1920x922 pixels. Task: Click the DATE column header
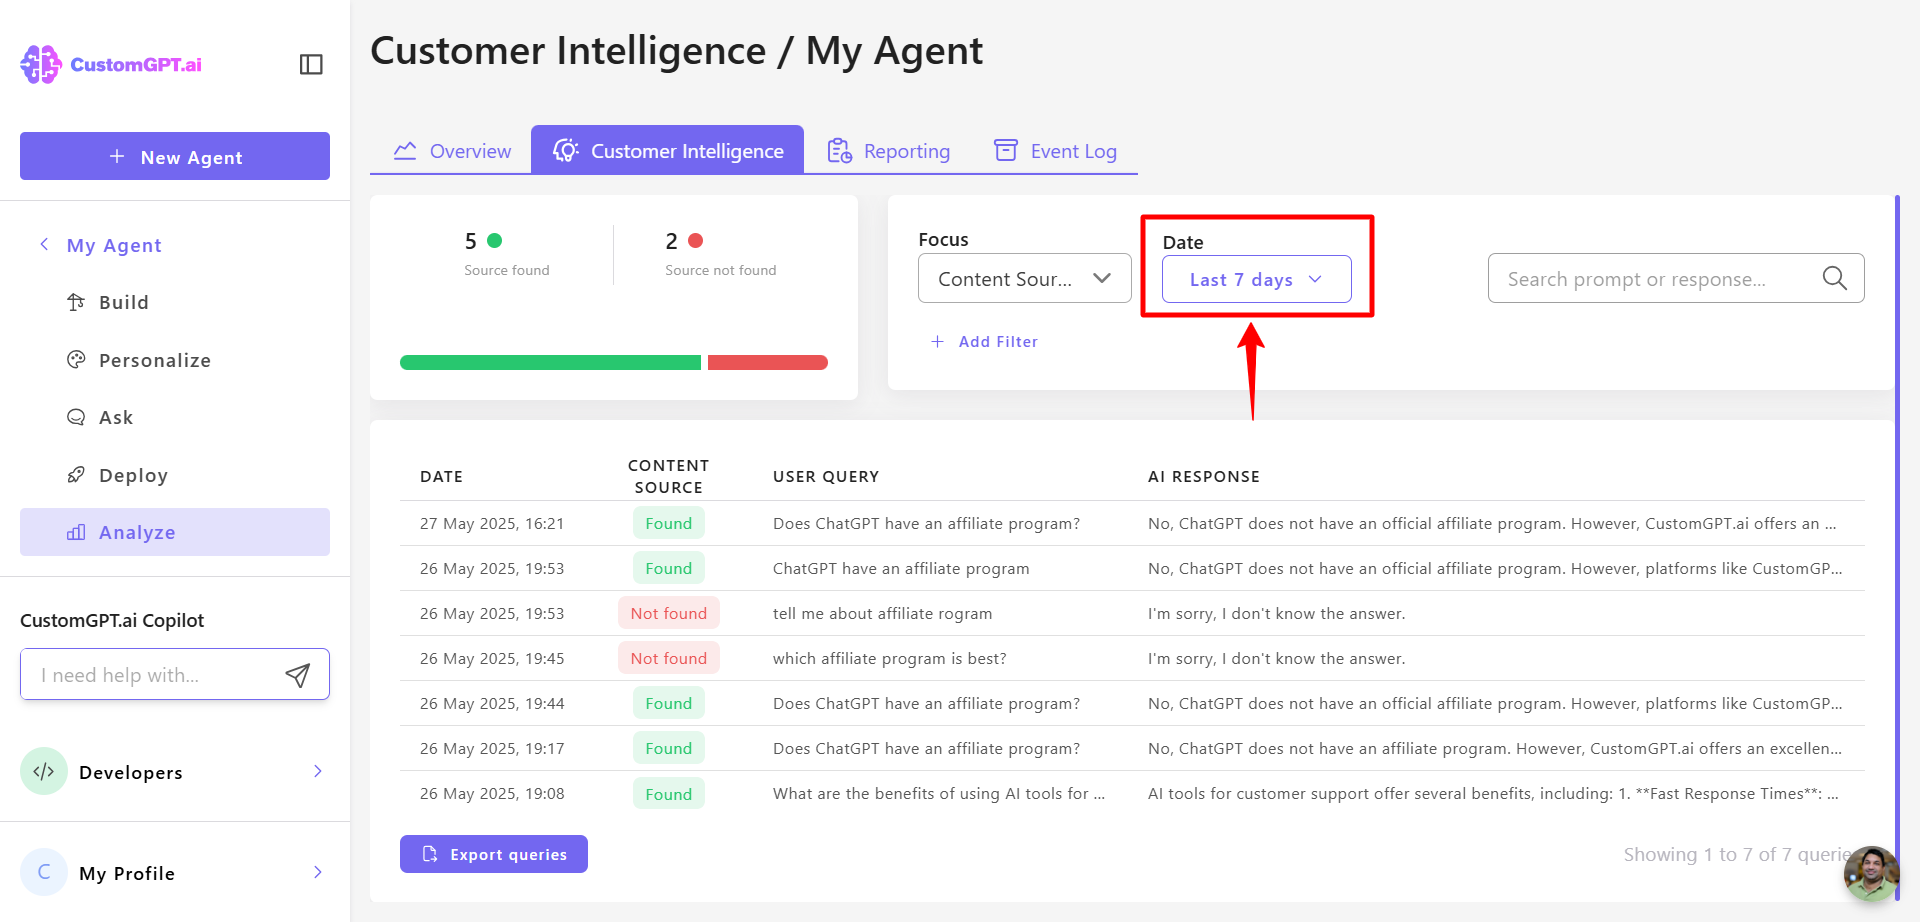pos(441,476)
